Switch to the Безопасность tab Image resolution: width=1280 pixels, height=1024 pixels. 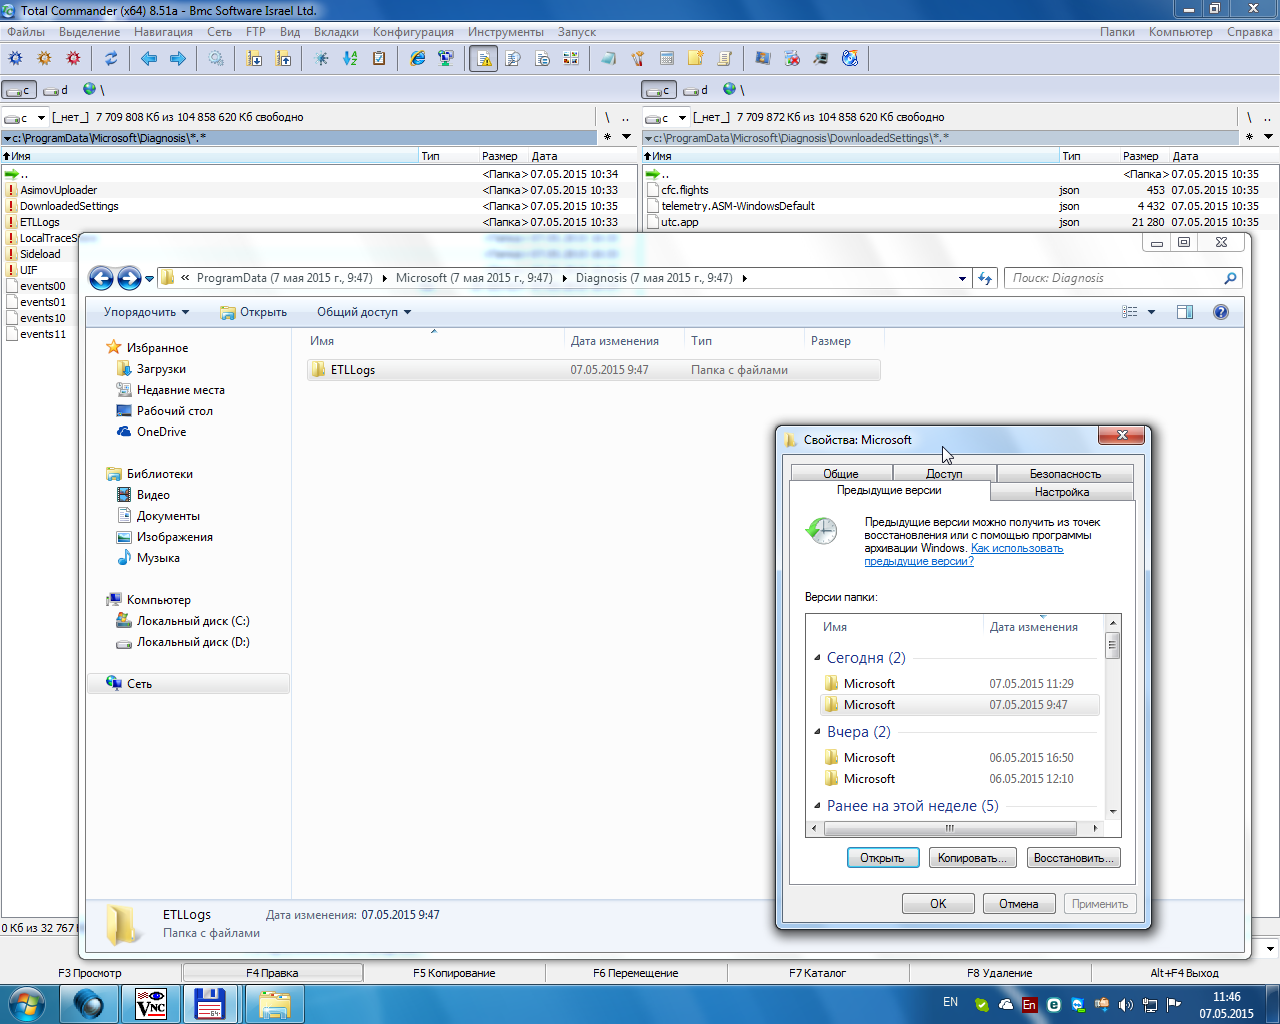(1065, 473)
